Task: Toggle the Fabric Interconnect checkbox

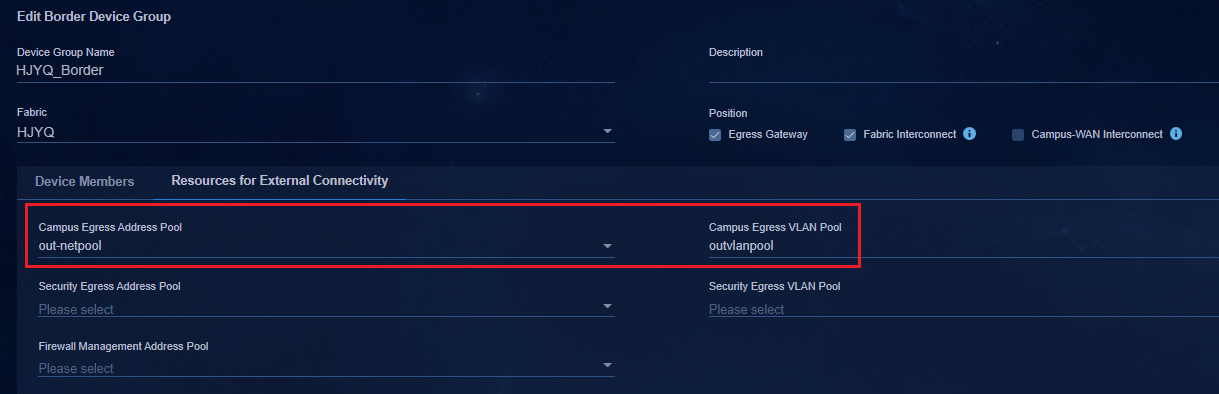Action: [850, 135]
